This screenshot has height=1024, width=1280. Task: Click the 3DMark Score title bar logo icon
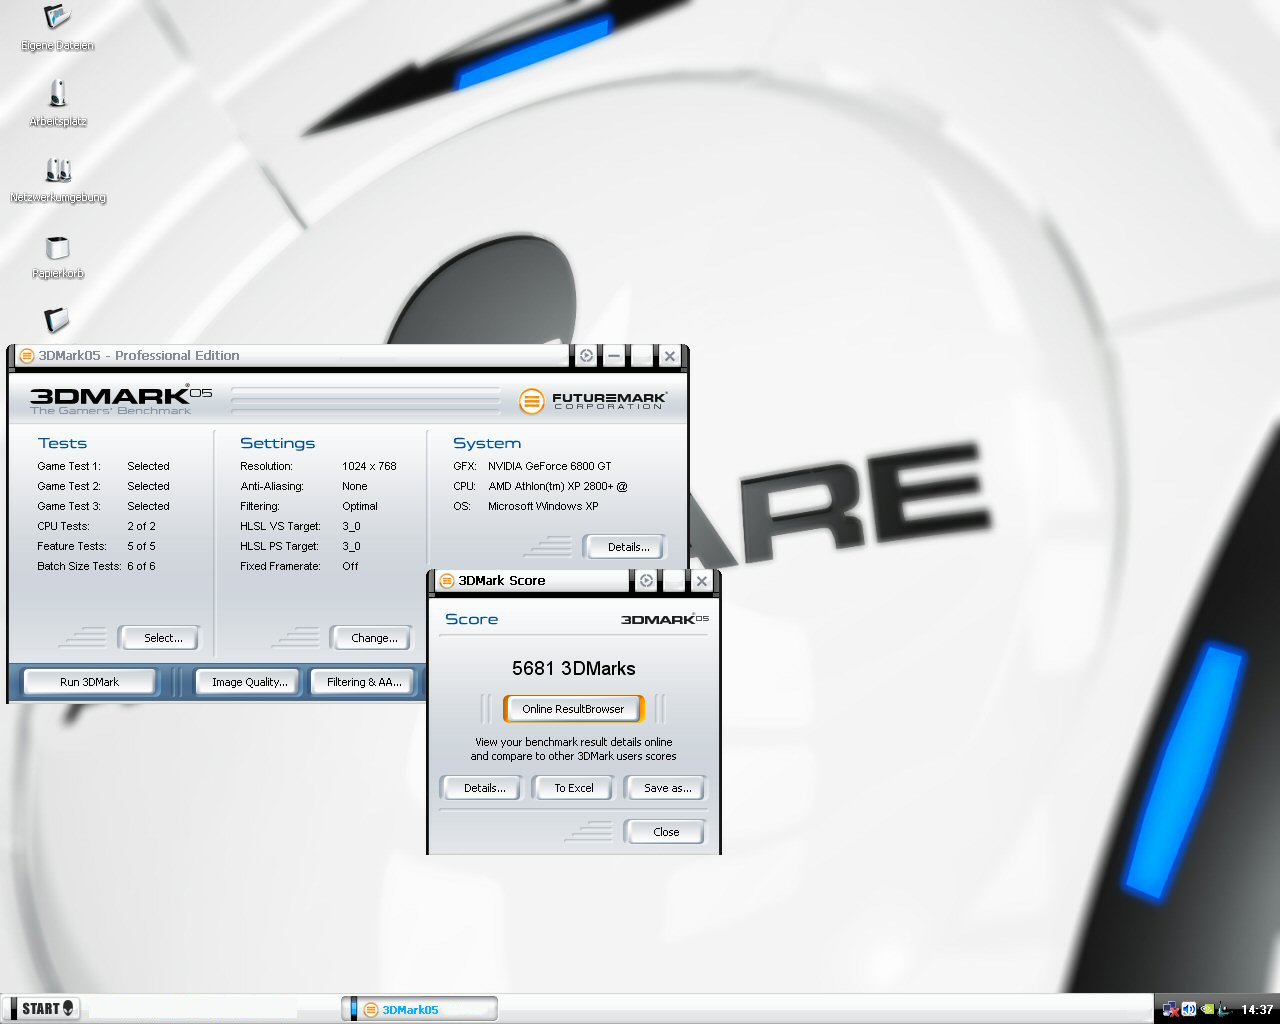coord(447,581)
